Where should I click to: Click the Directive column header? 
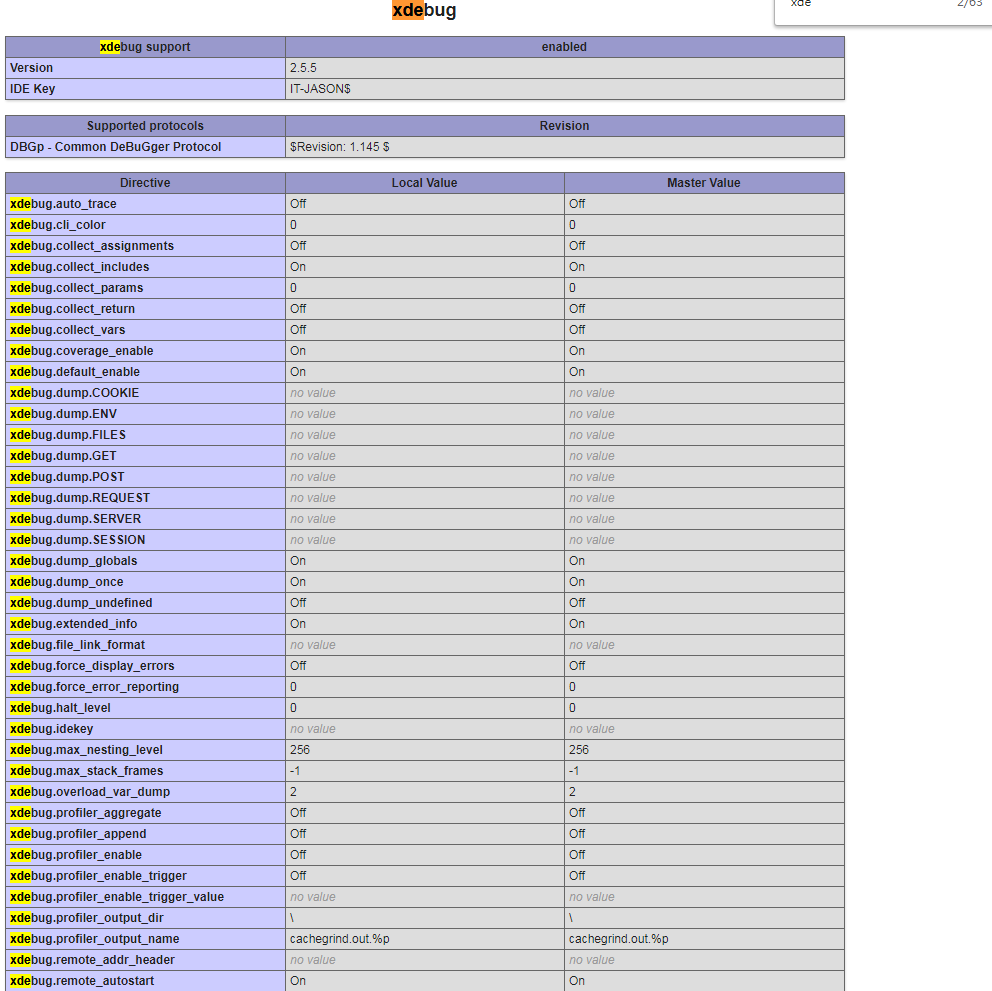tap(145, 183)
